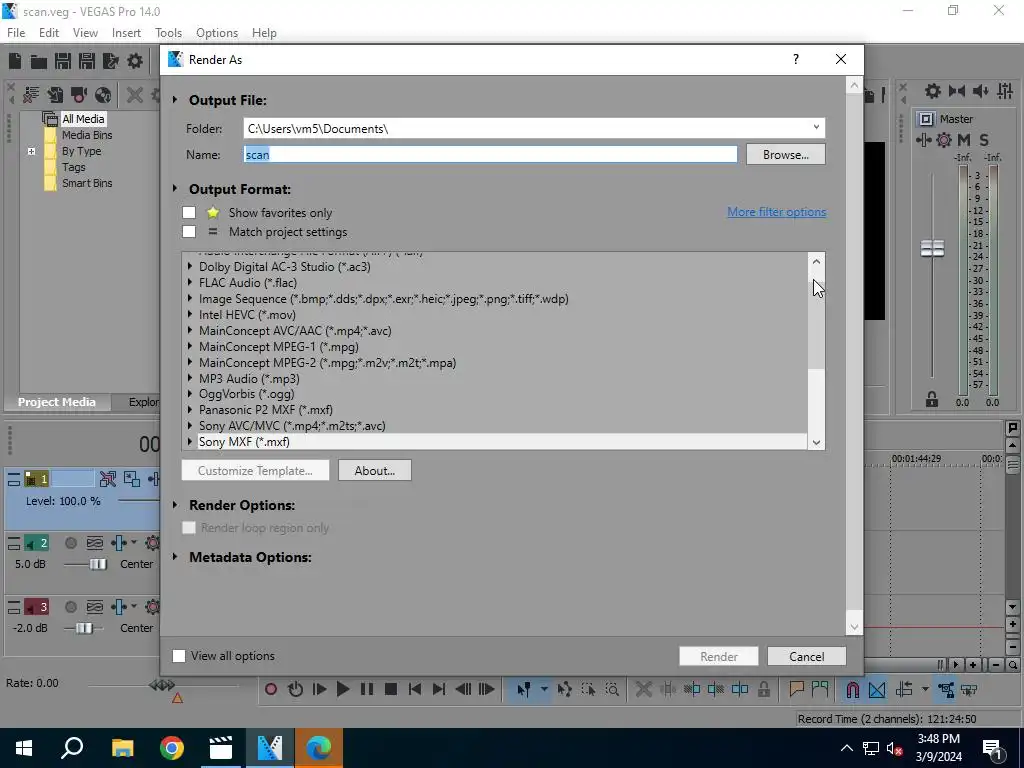Click the Capture Video icon in Project Media panel
The height and width of the screenshot is (768, 1024).
79,95
